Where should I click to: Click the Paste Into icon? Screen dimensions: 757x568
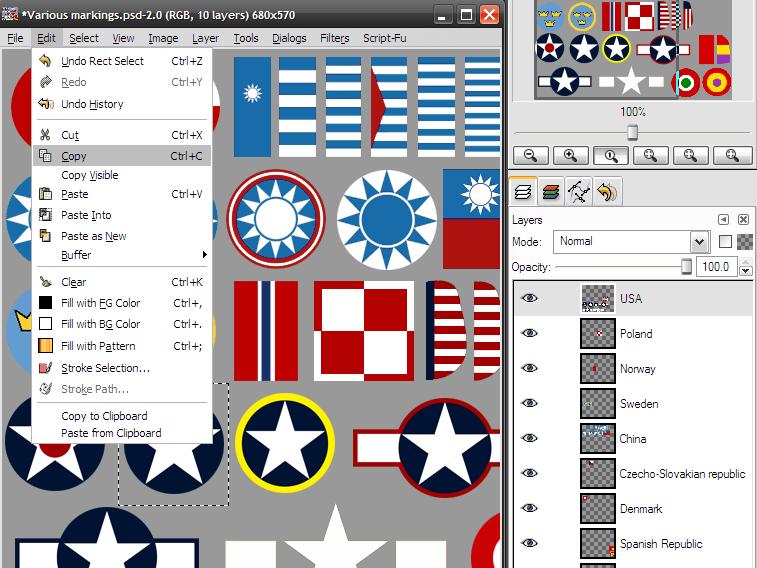pos(45,214)
